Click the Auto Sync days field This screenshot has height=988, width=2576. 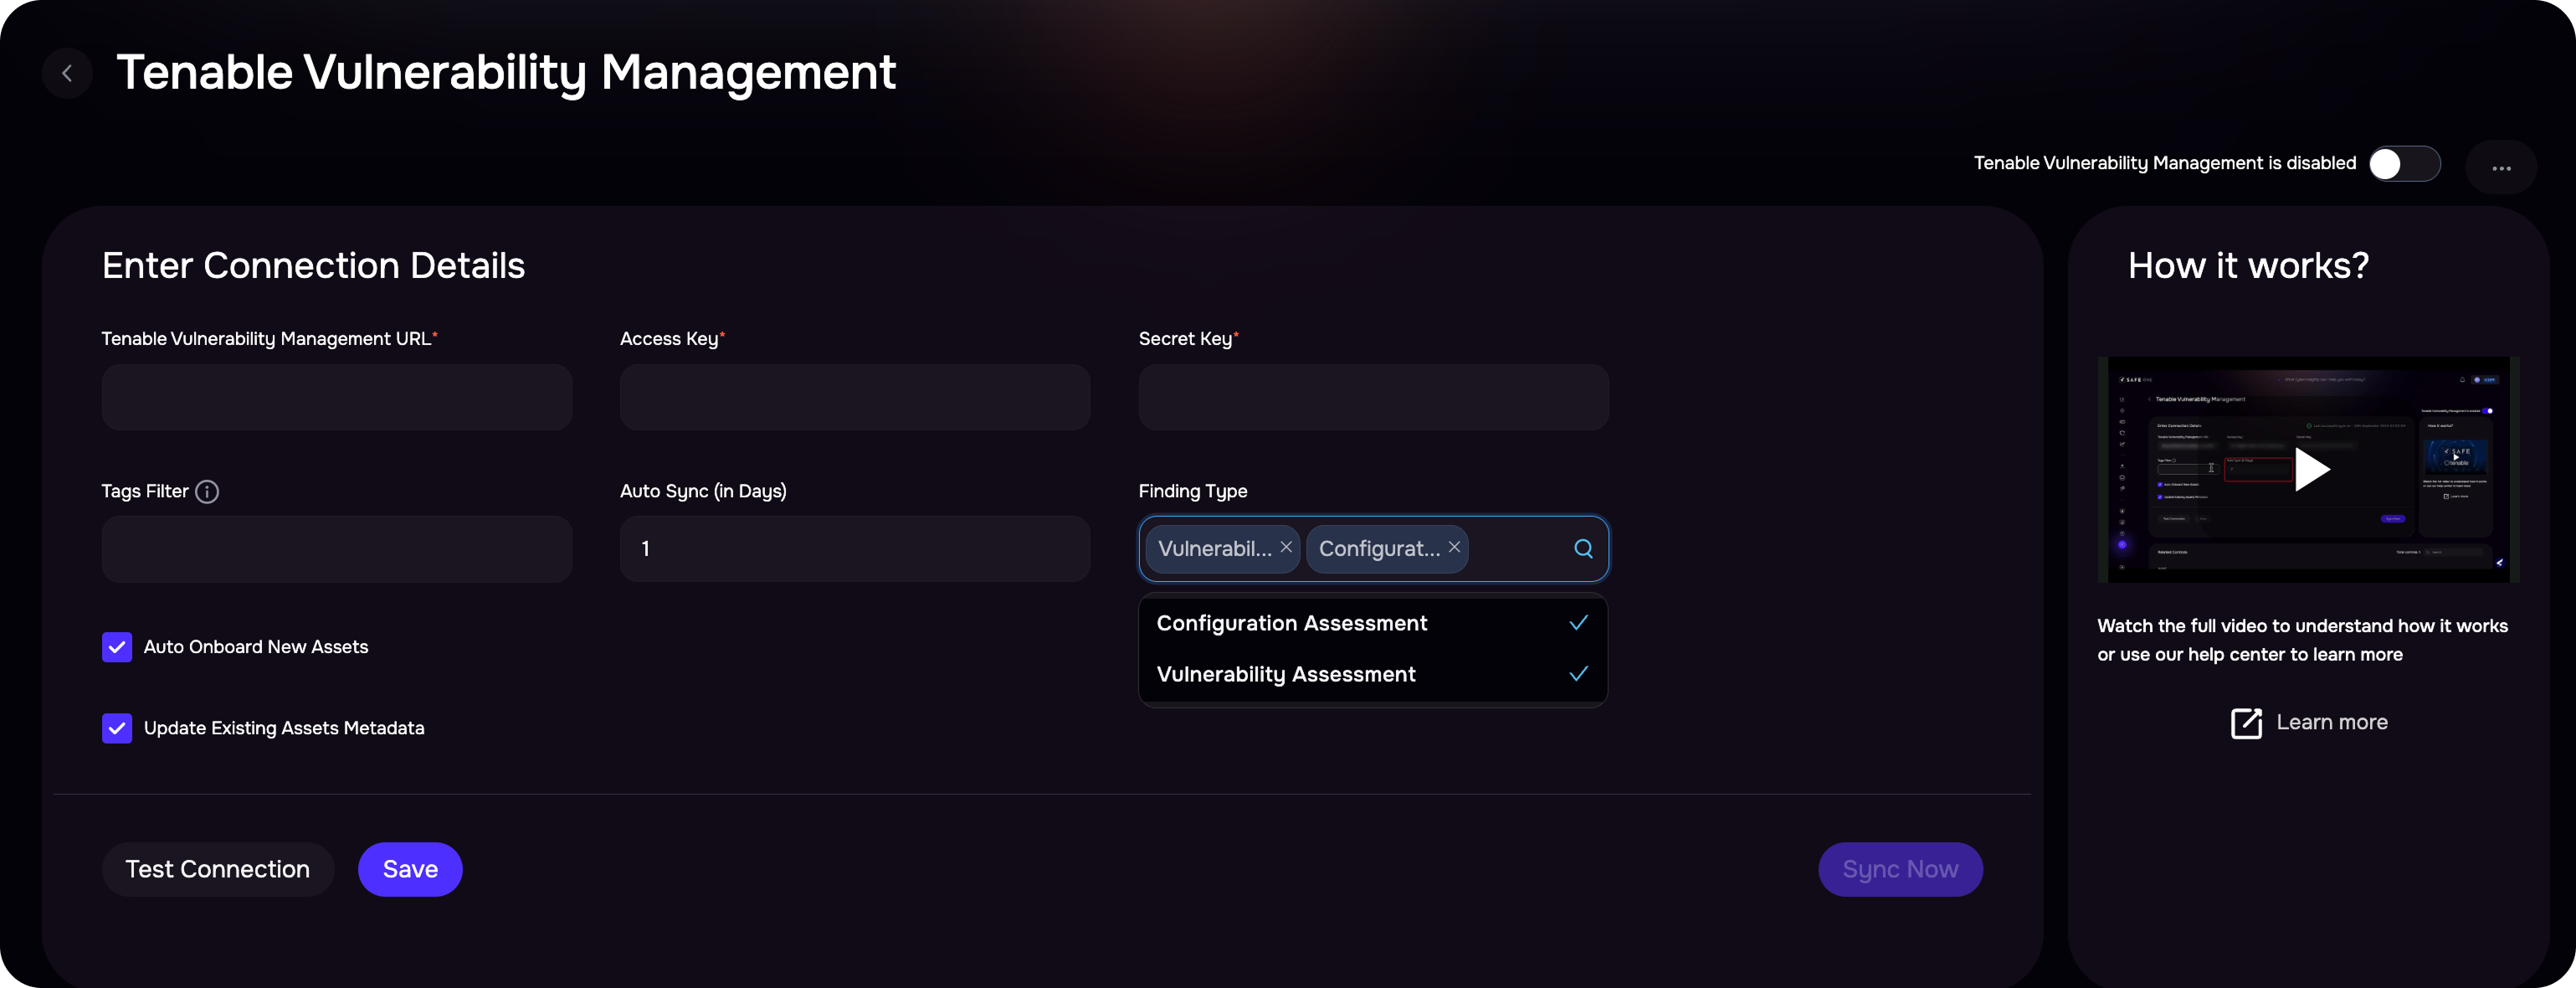click(854, 549)
